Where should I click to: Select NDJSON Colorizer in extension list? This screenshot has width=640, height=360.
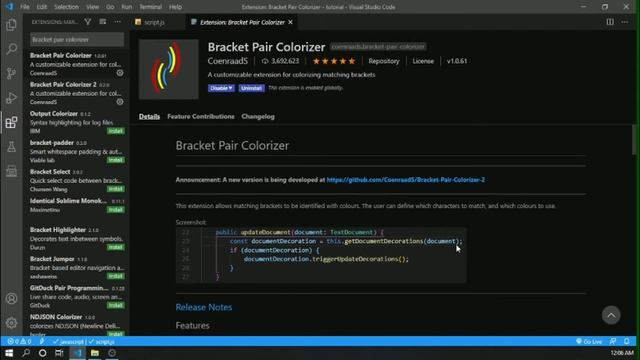coord(77,325)
